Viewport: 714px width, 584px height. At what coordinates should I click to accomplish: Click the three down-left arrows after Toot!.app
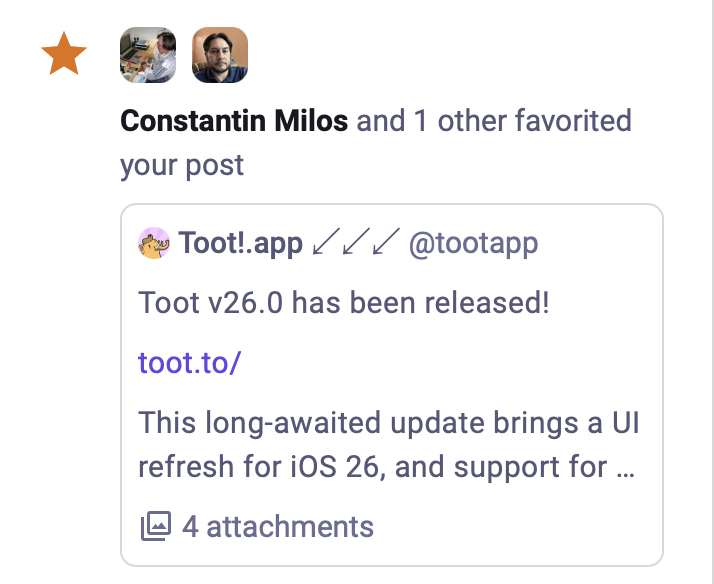coord(356,244)
